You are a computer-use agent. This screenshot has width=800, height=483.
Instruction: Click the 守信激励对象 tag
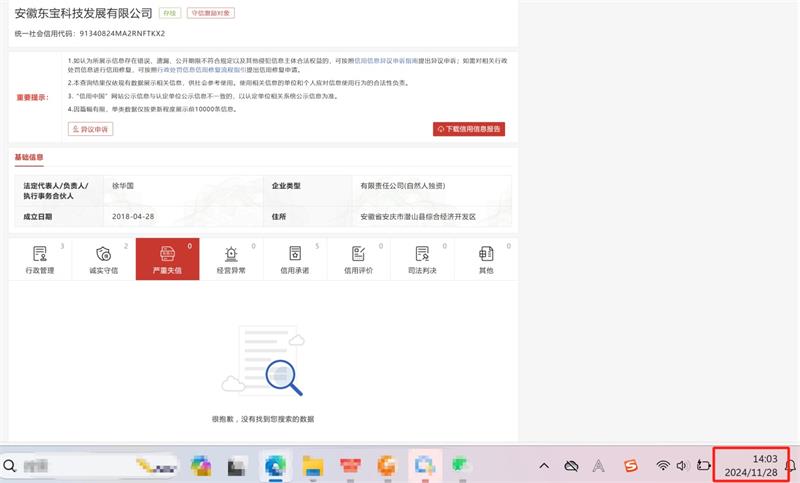[x=211, y=14]
